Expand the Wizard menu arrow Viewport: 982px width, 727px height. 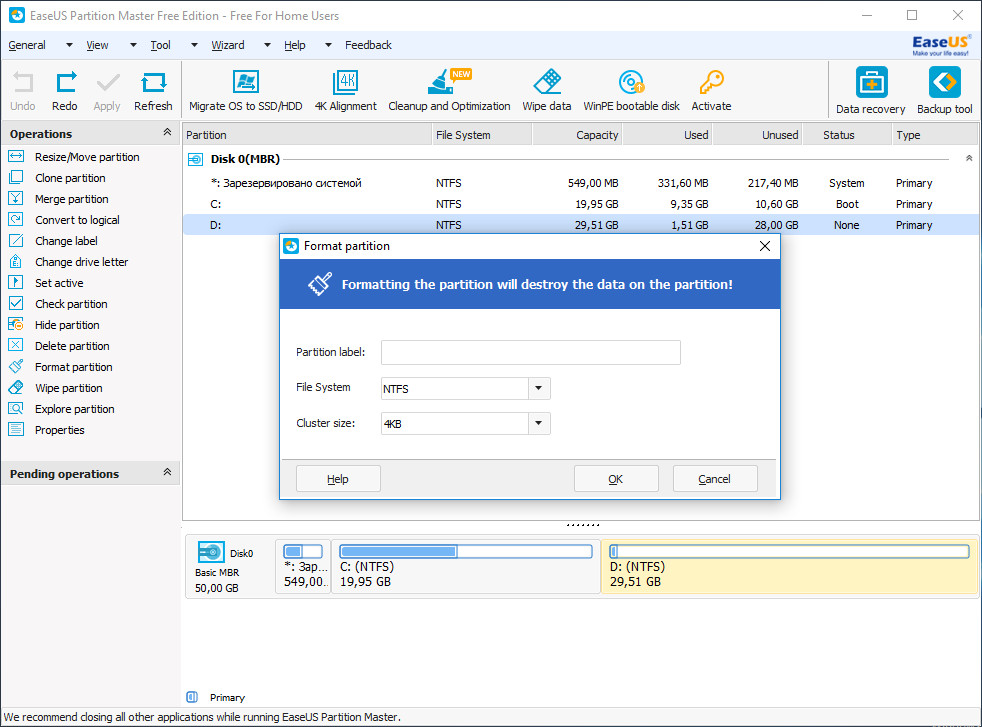point(267,45)
